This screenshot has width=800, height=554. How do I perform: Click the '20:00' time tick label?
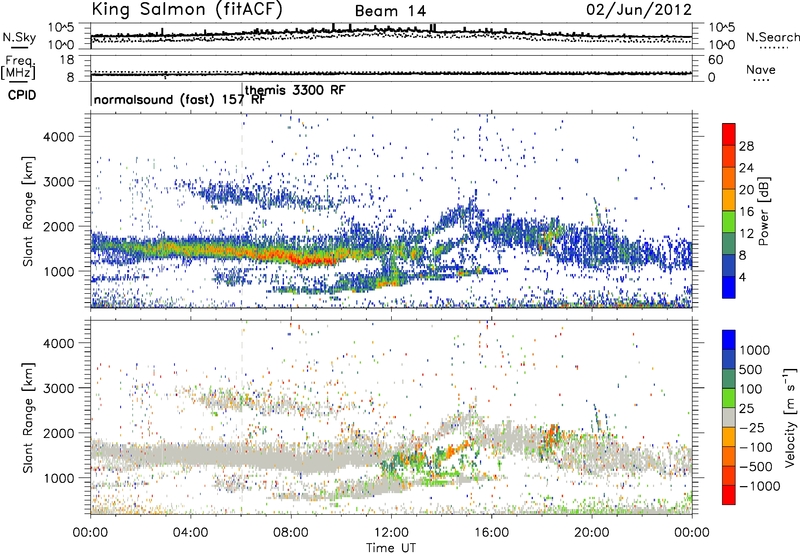(592, 533)
